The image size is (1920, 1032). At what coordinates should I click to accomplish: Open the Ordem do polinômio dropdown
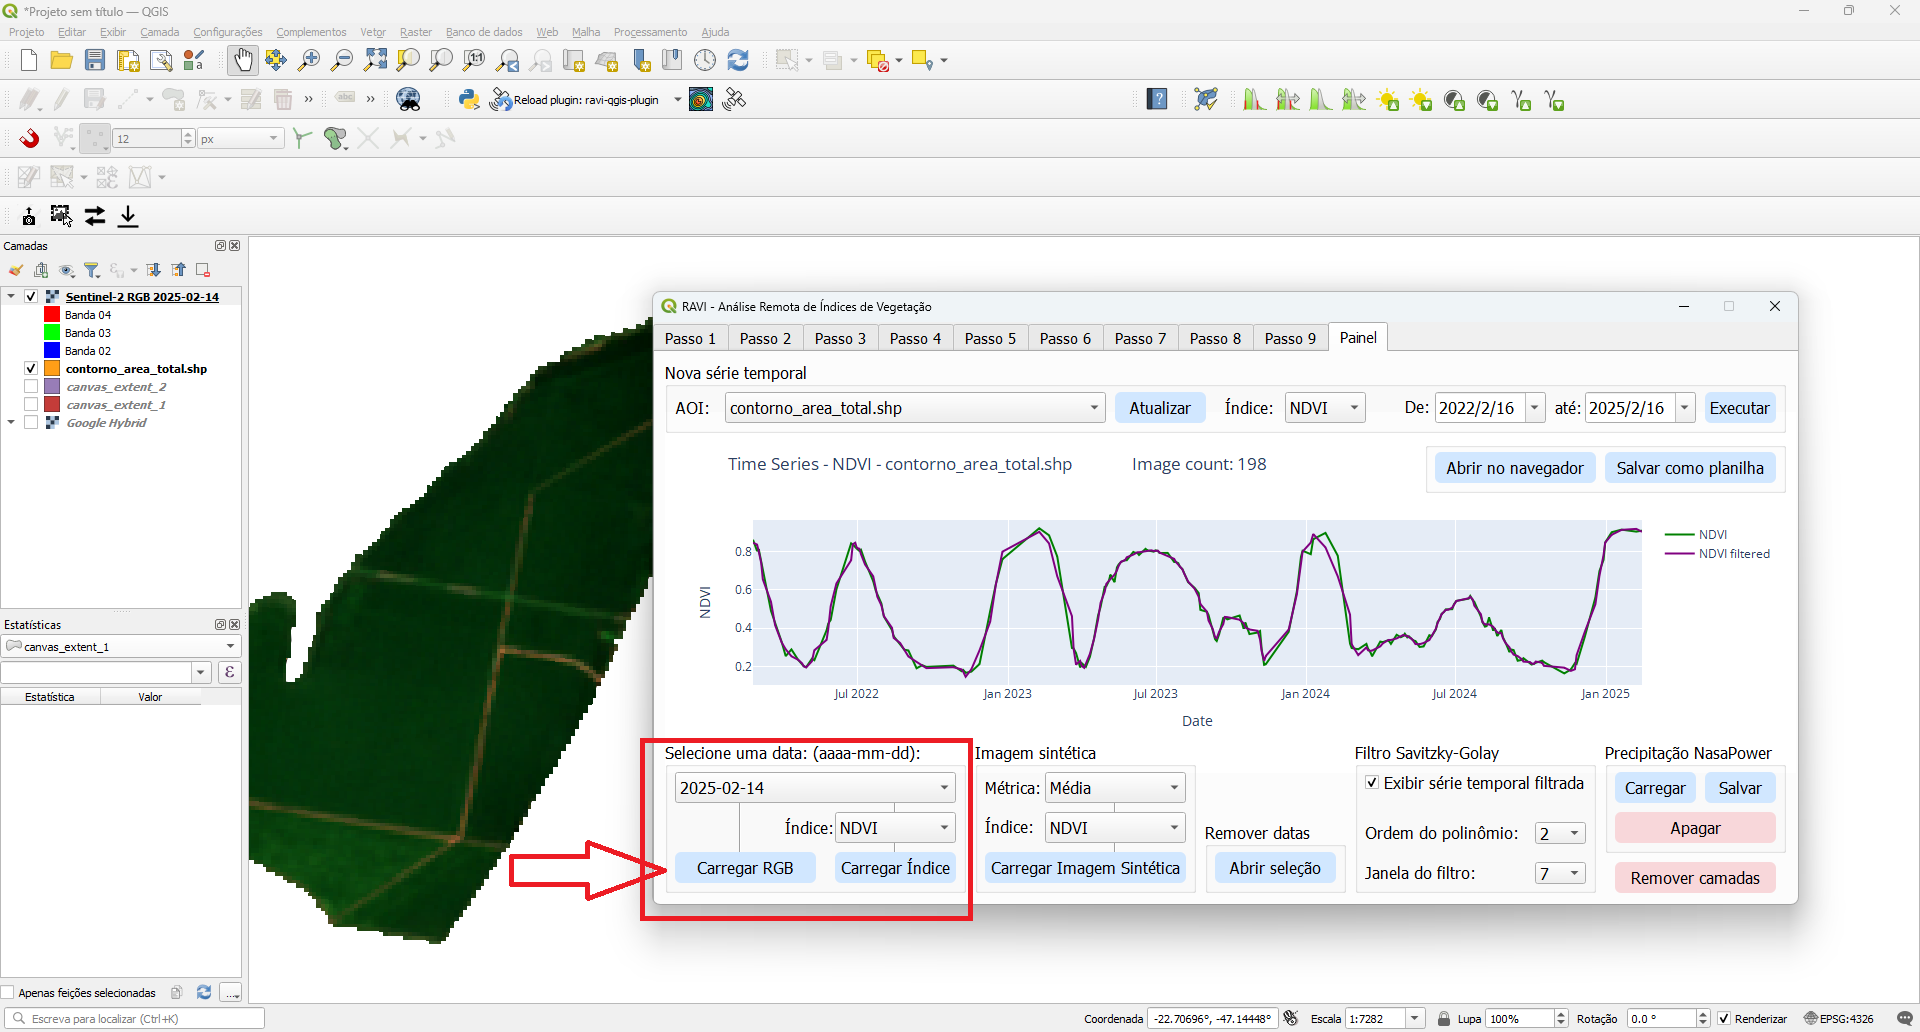coord(1560,833)
